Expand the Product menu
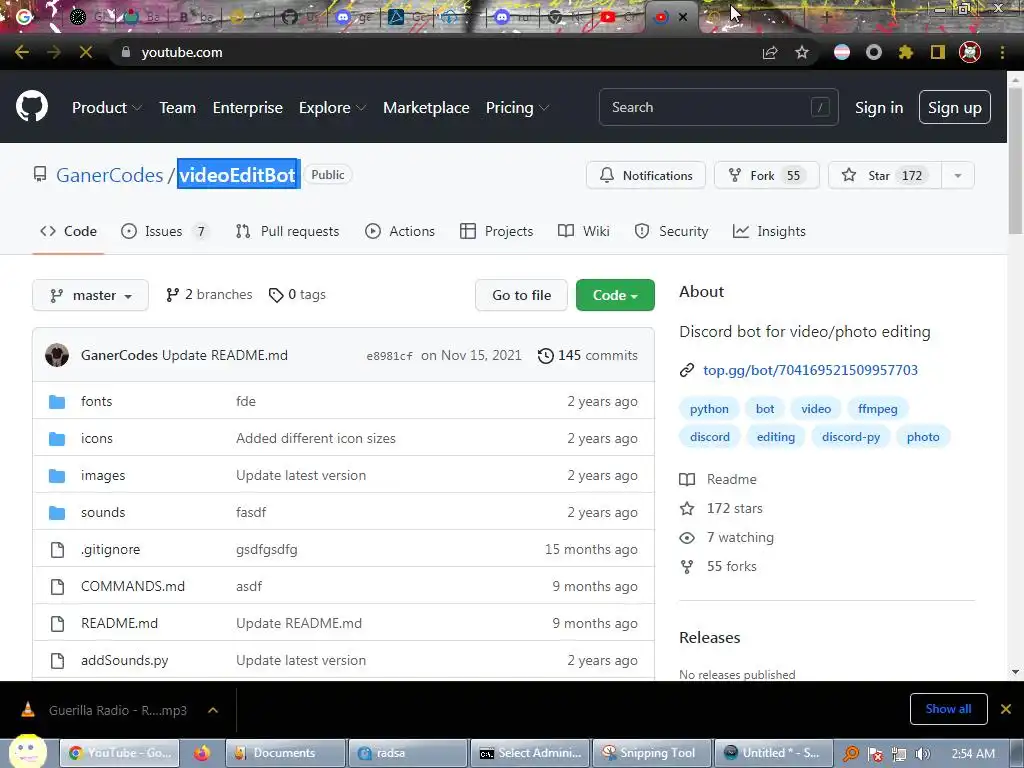Image resolution: width=1024 pixels, height=768 pixels. [106, 108]
